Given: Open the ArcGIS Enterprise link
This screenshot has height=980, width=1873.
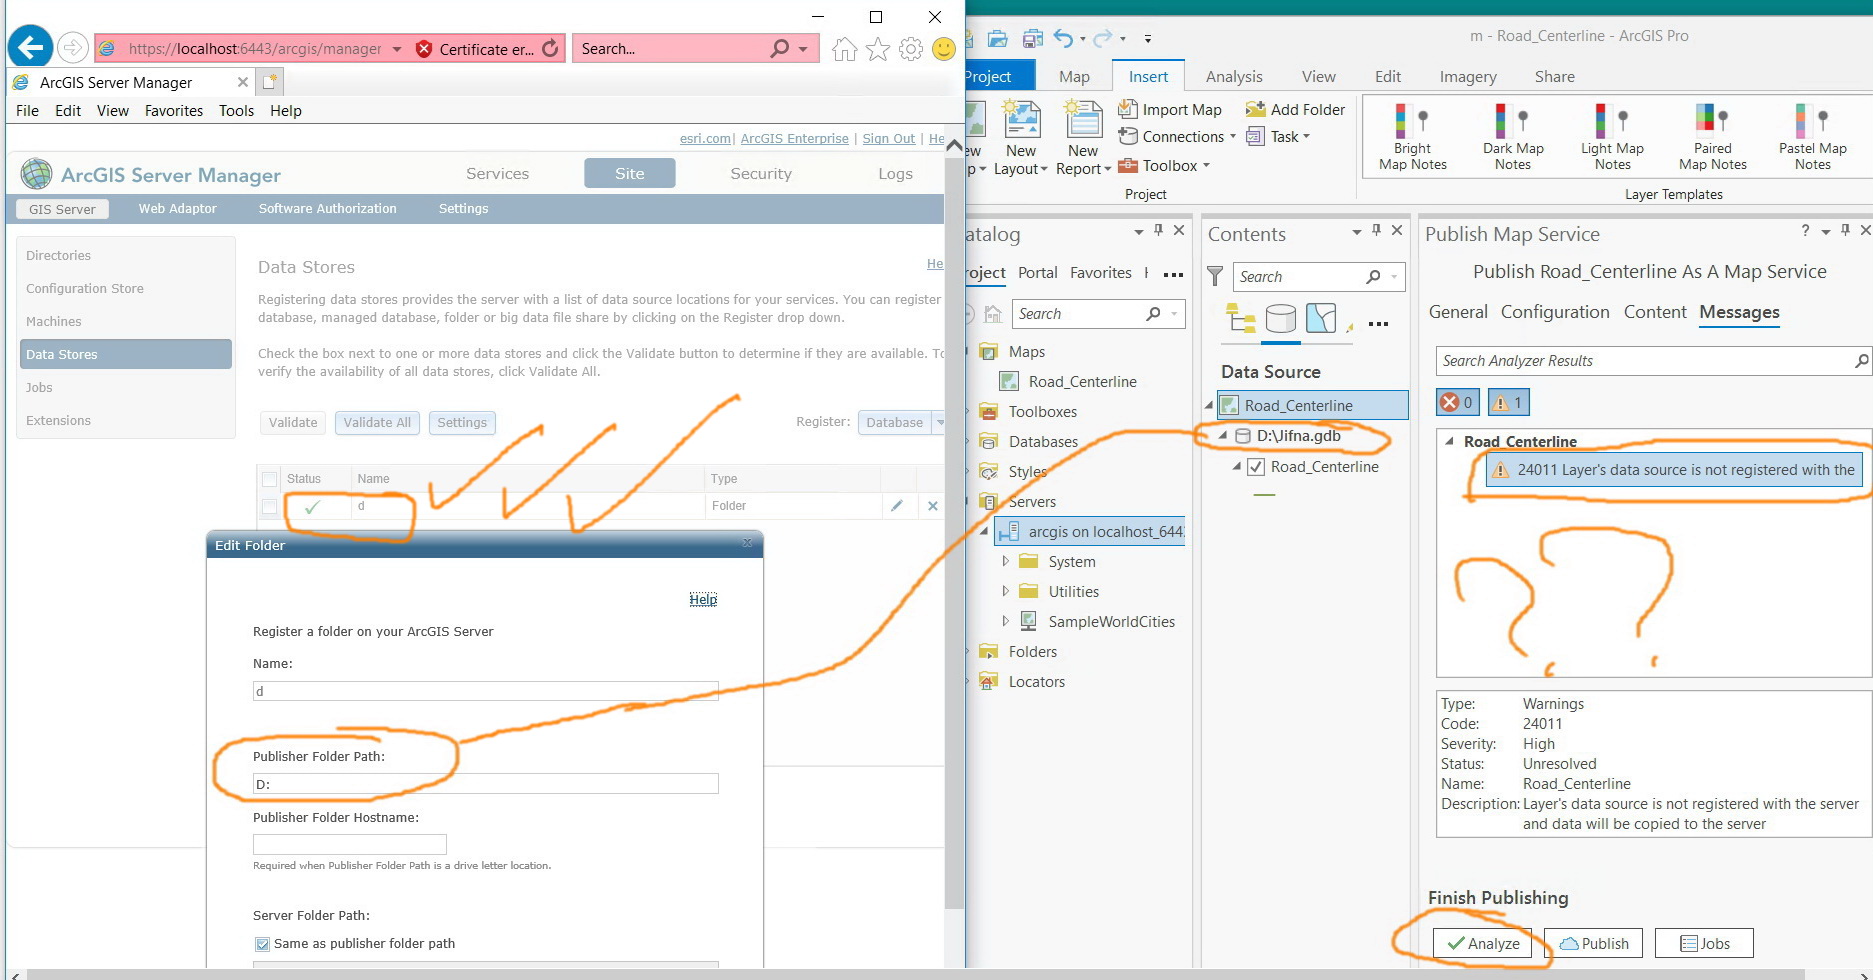Looking at the screenshot, I should (x=794, y=139).
